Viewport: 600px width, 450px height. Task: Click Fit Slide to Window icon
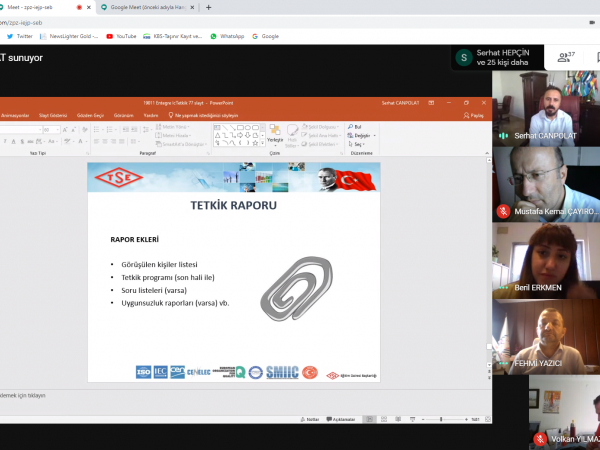pos(488,419)
